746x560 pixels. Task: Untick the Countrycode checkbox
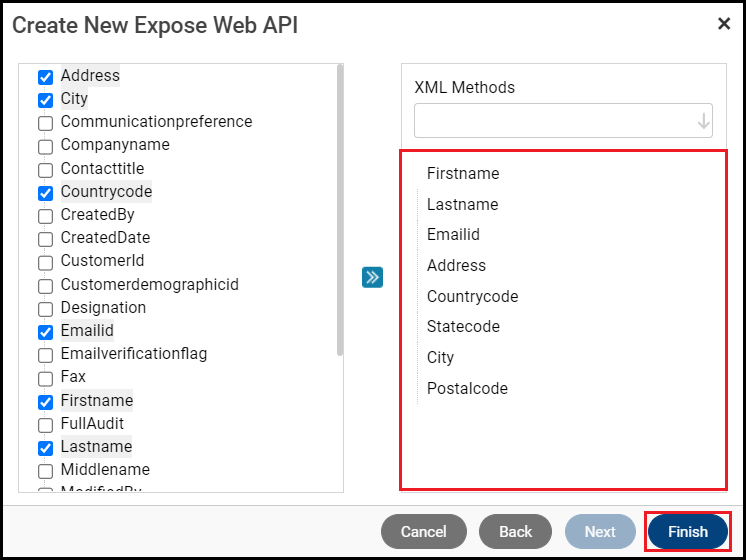point(45,193)
